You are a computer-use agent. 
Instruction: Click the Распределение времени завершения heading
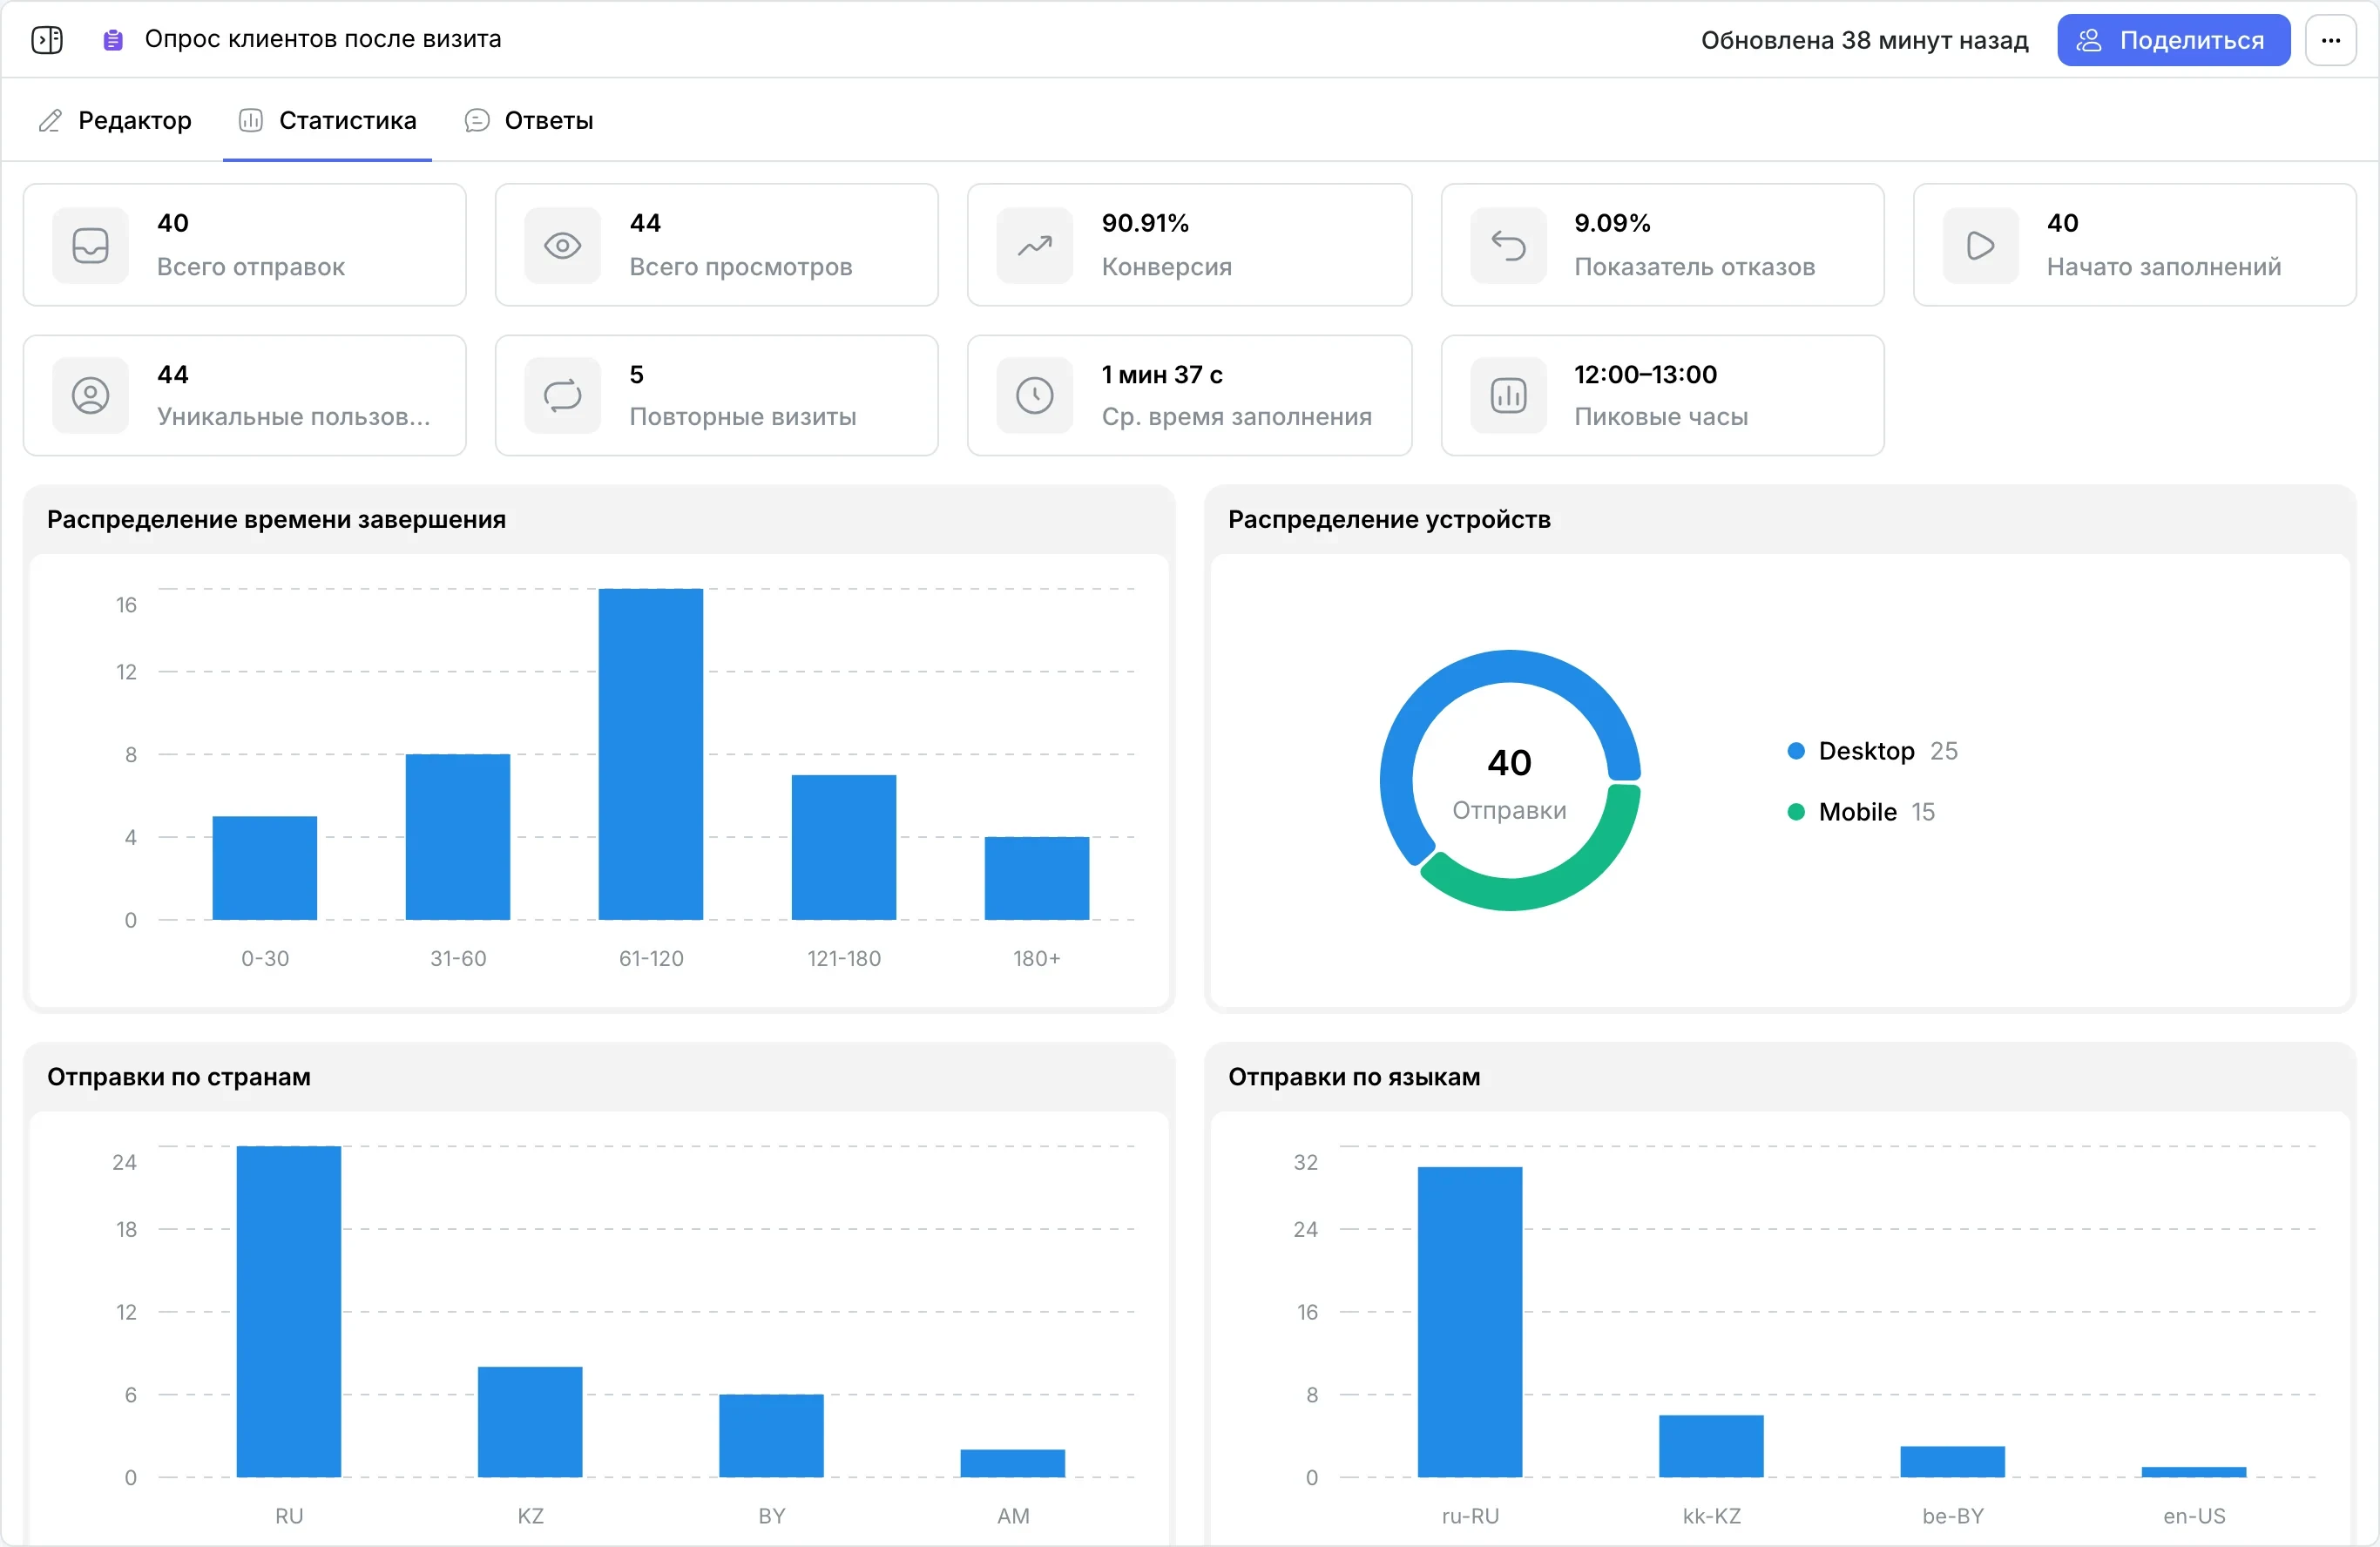pos(276,519)
